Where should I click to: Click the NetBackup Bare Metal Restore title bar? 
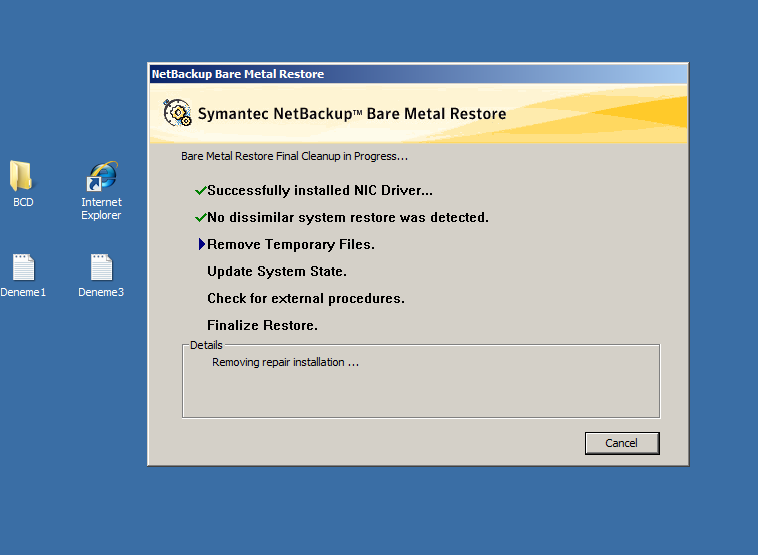[x=418, y=74]
